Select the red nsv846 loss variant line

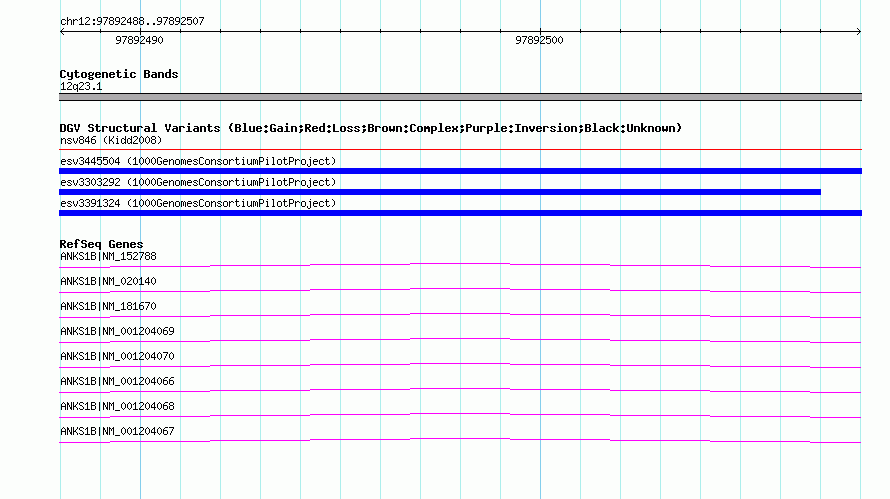coord(460,149)
